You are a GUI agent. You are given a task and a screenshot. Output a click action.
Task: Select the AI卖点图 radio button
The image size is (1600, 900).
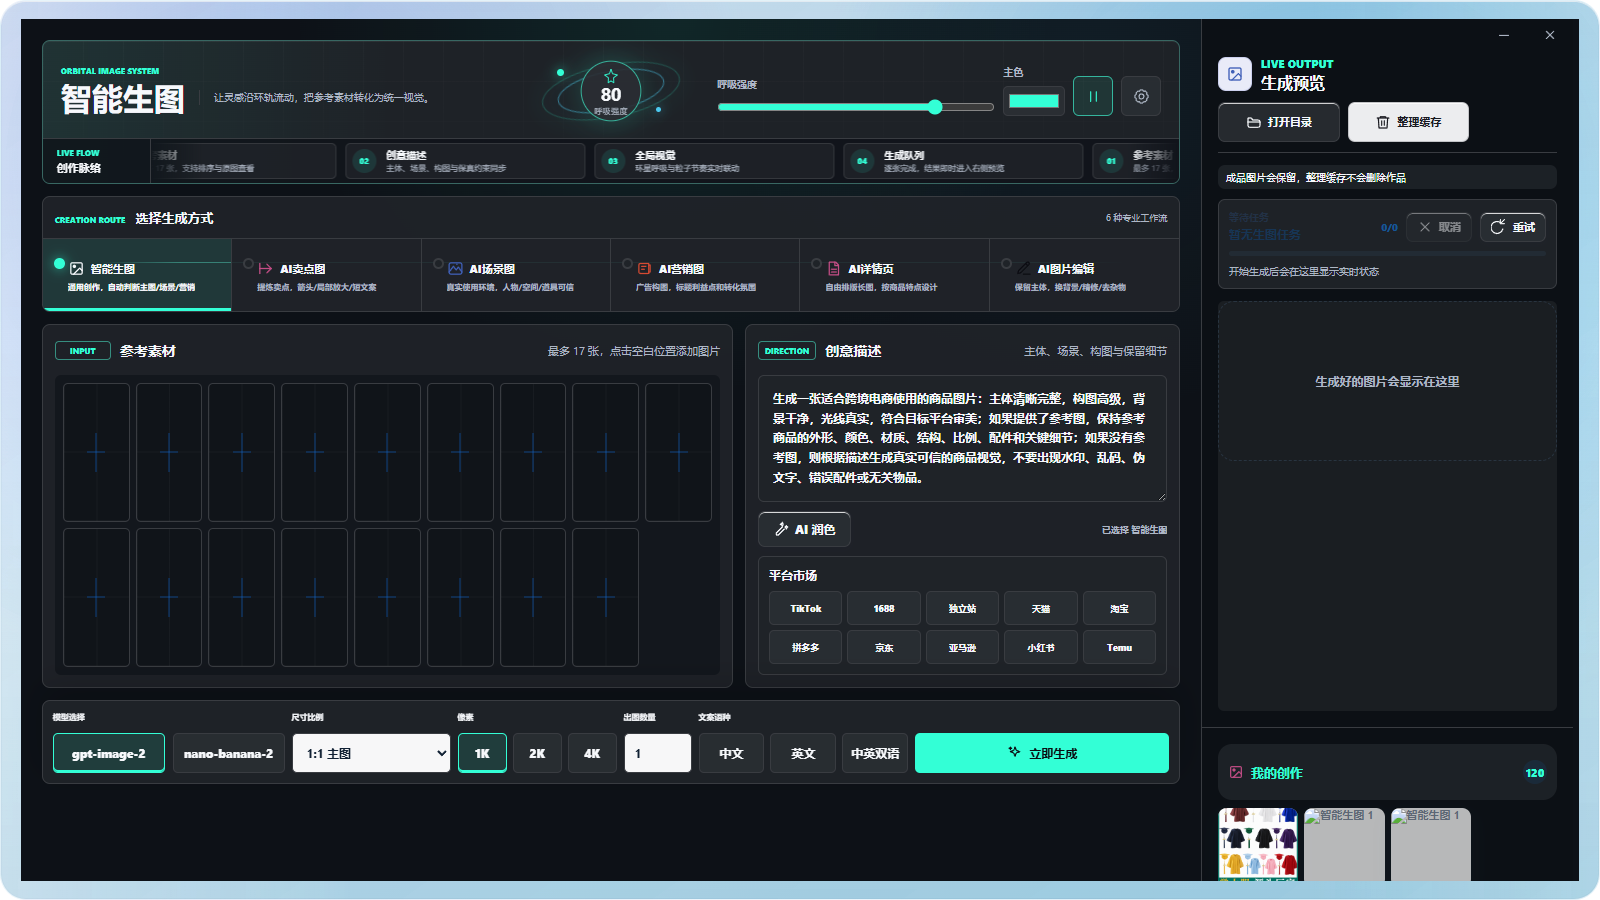click(x=249, y=264)
